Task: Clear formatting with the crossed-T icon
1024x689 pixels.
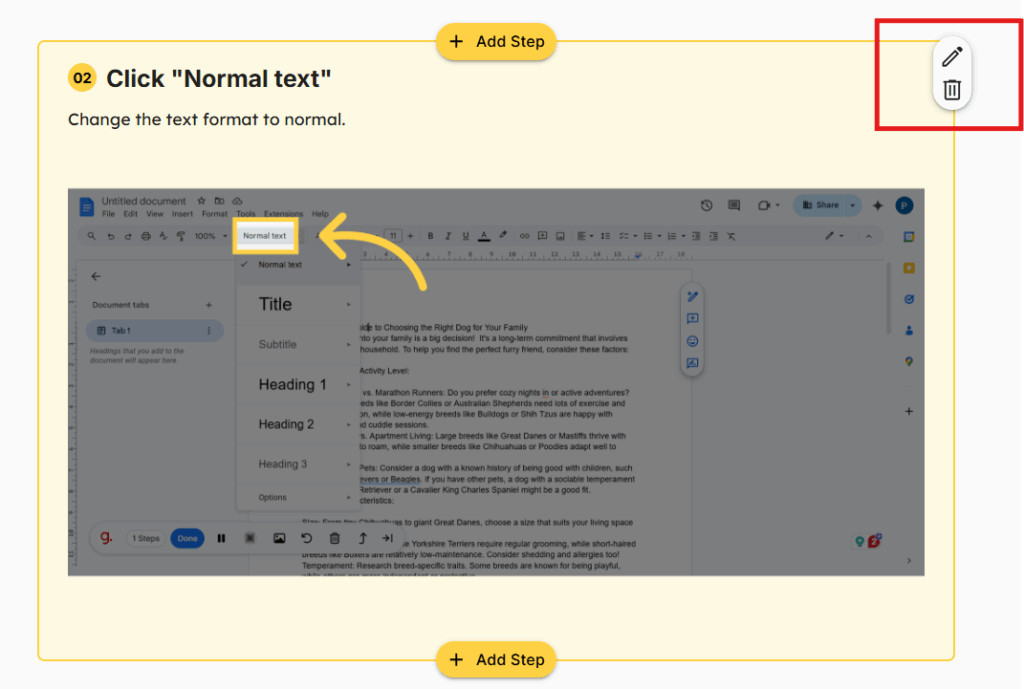Action: [731, 236]
